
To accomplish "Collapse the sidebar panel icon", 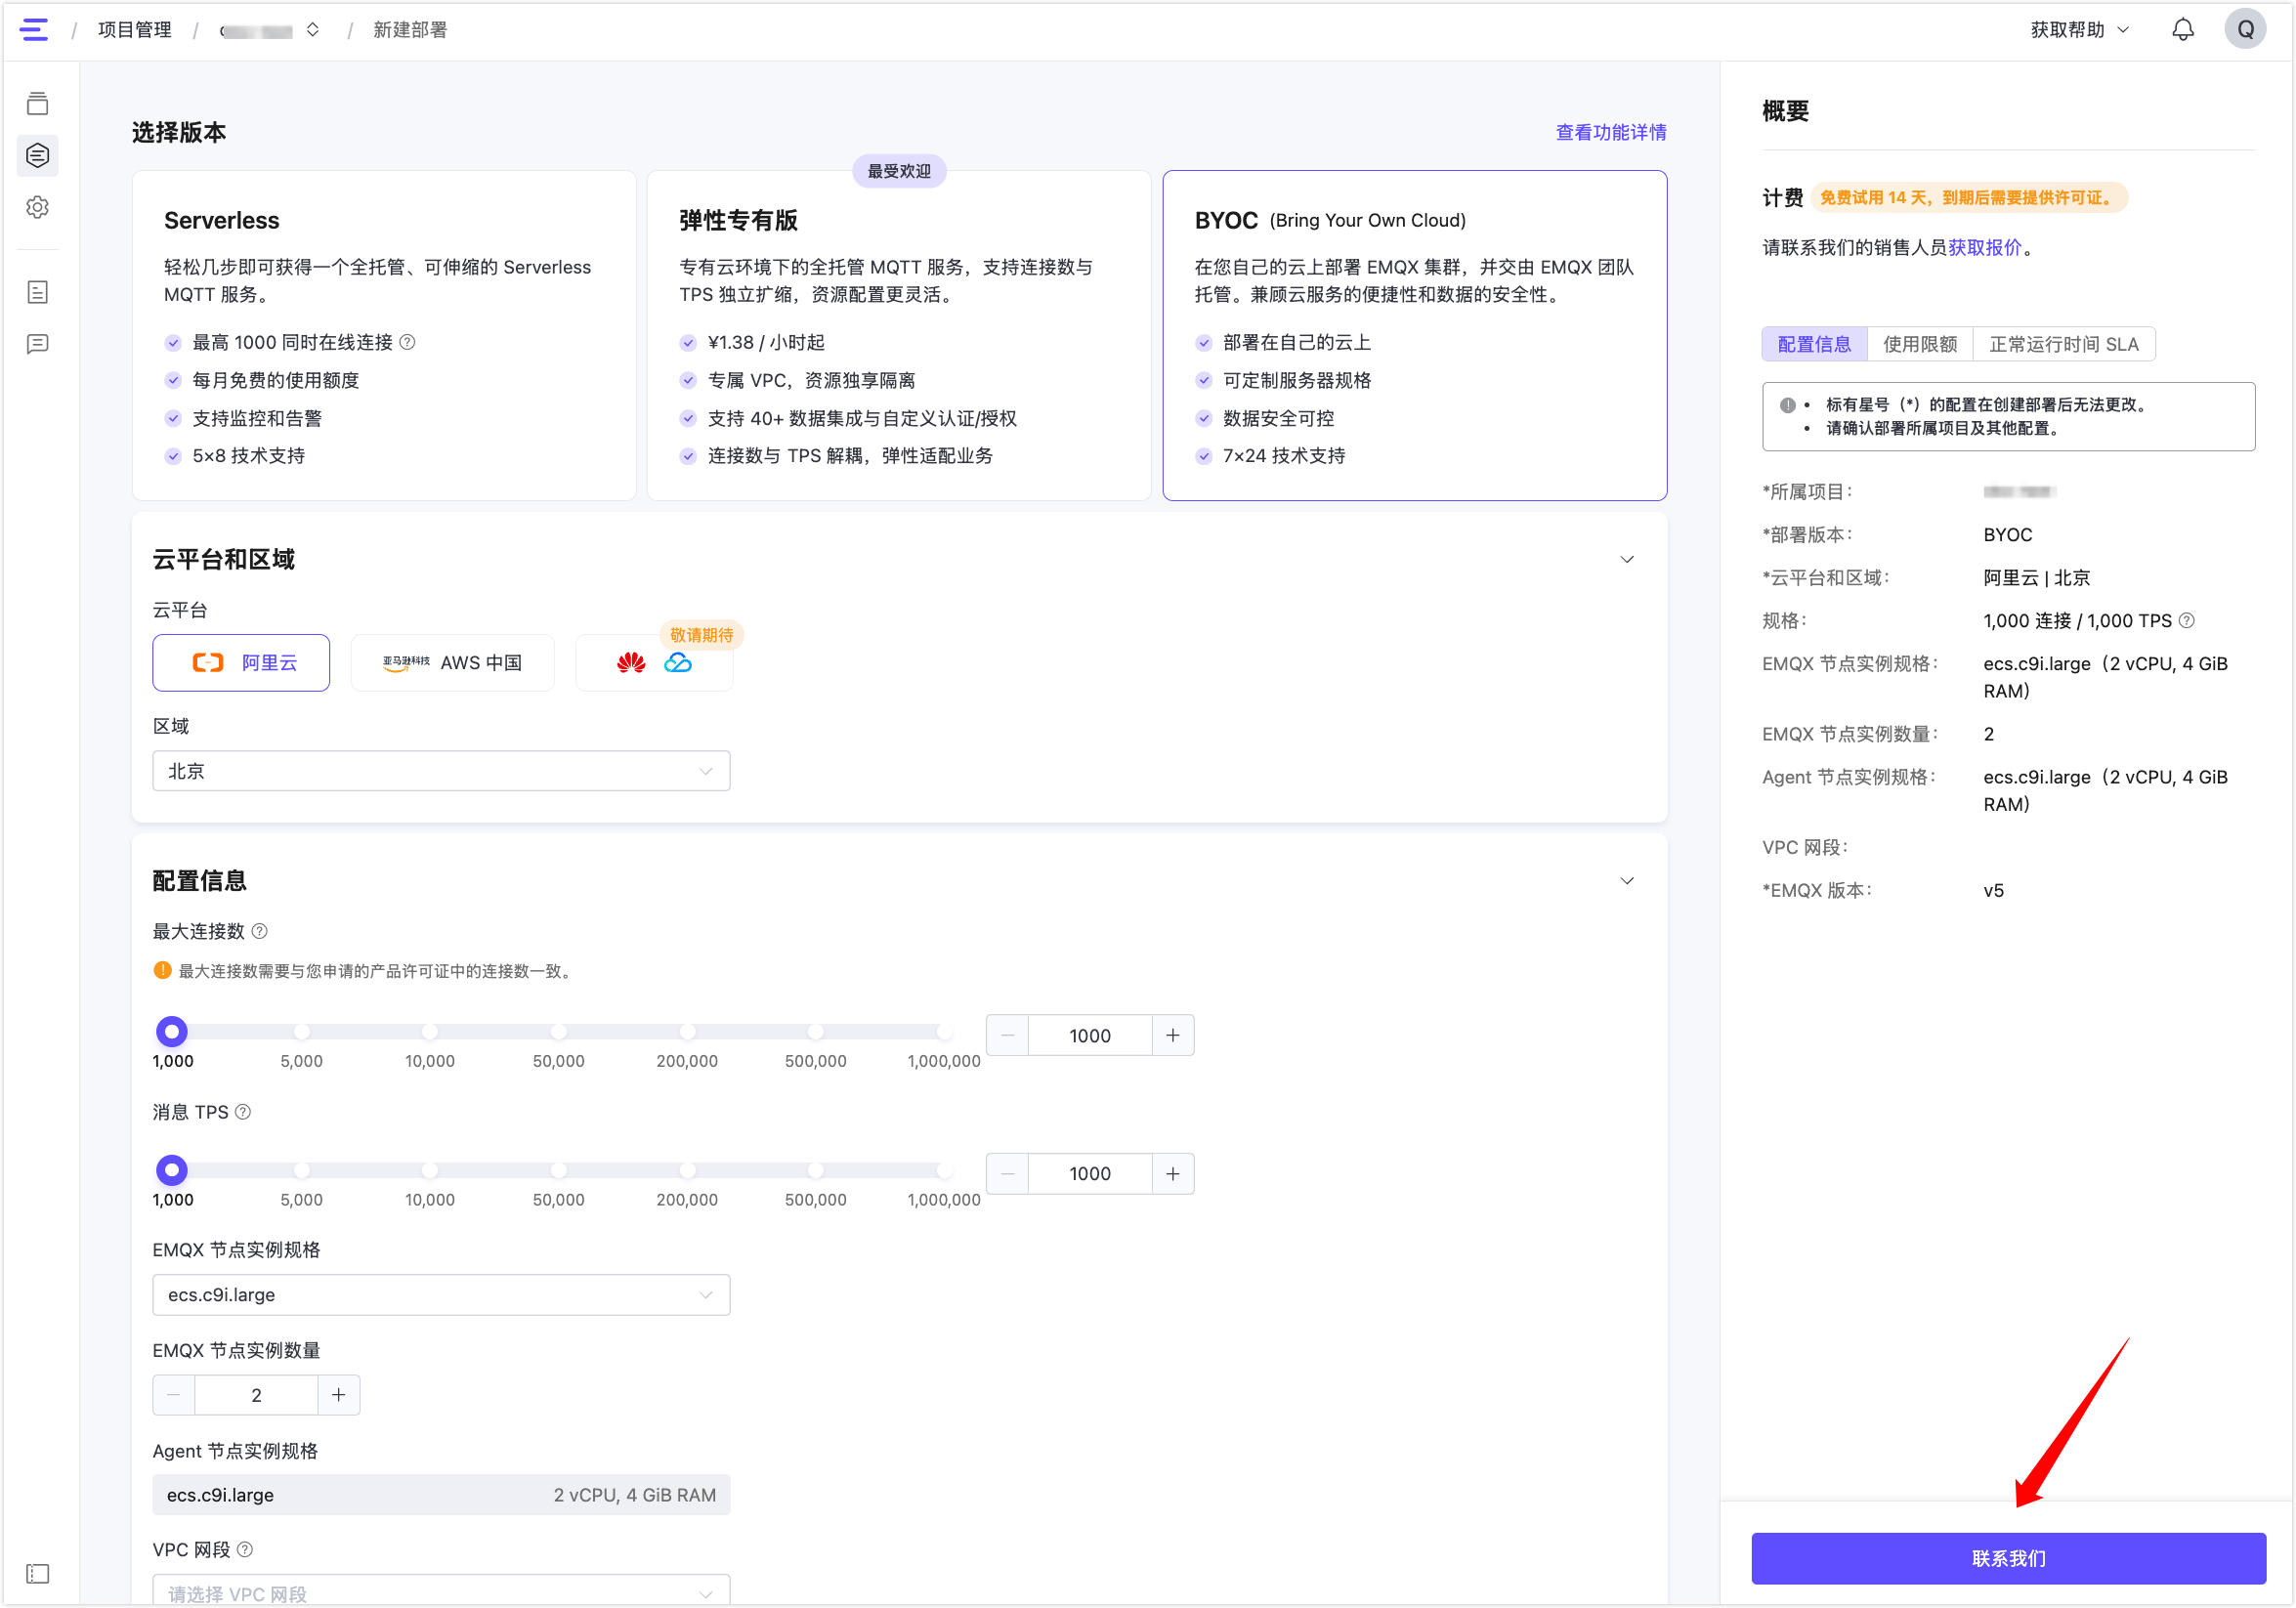I will pyautogui.click(x=38, y=1573).
